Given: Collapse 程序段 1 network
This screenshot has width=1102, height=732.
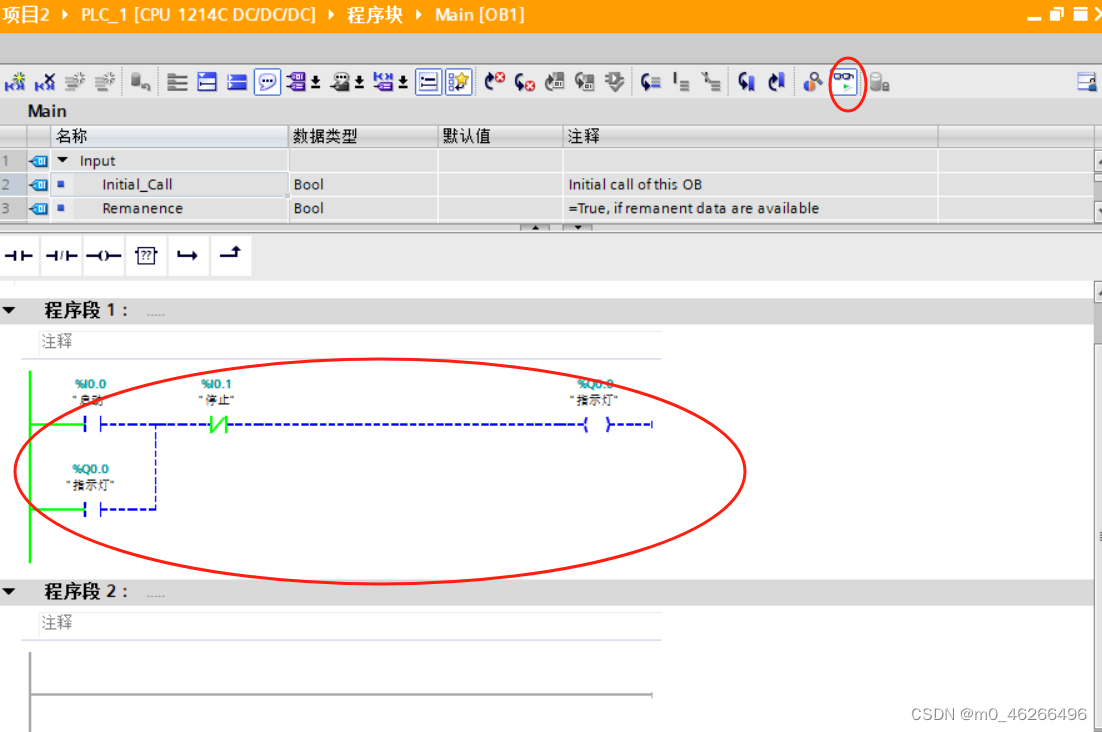Looking at the screenshot, I should tap(10, 310).
